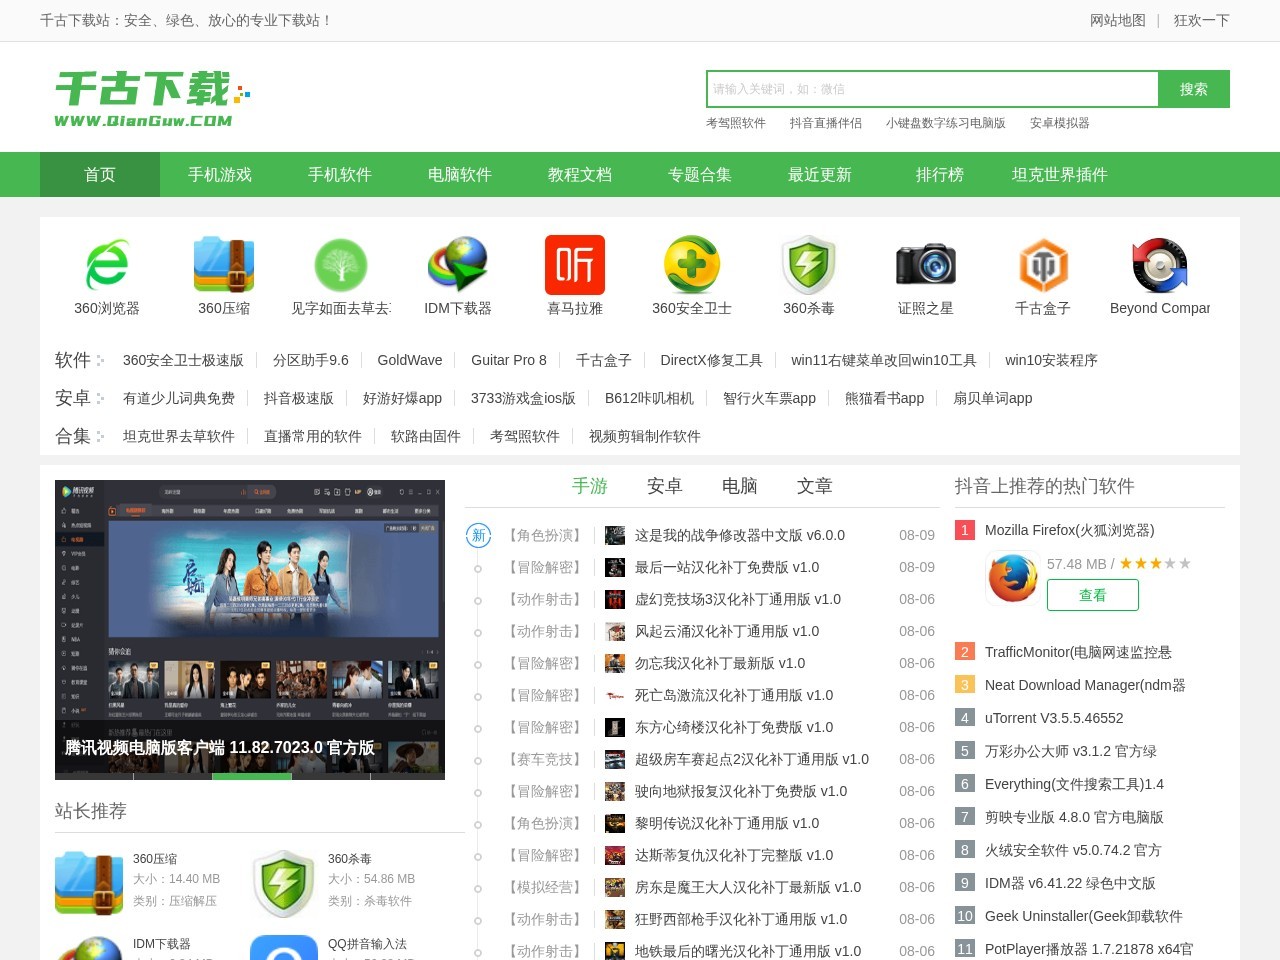This screenshot has width=1280, height=960.
Task: Open the 360安全卫士 icon
Action: pos(692,265)
